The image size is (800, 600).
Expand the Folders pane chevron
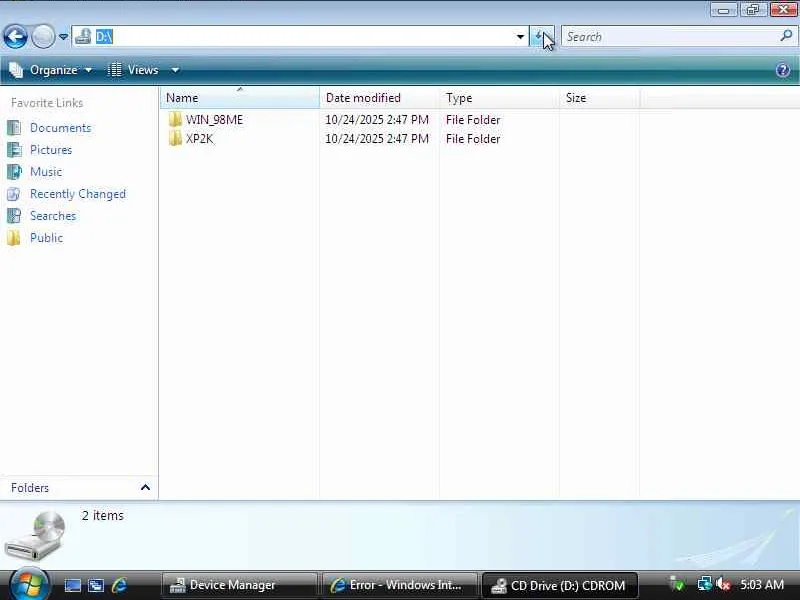(x=145, y=488)
